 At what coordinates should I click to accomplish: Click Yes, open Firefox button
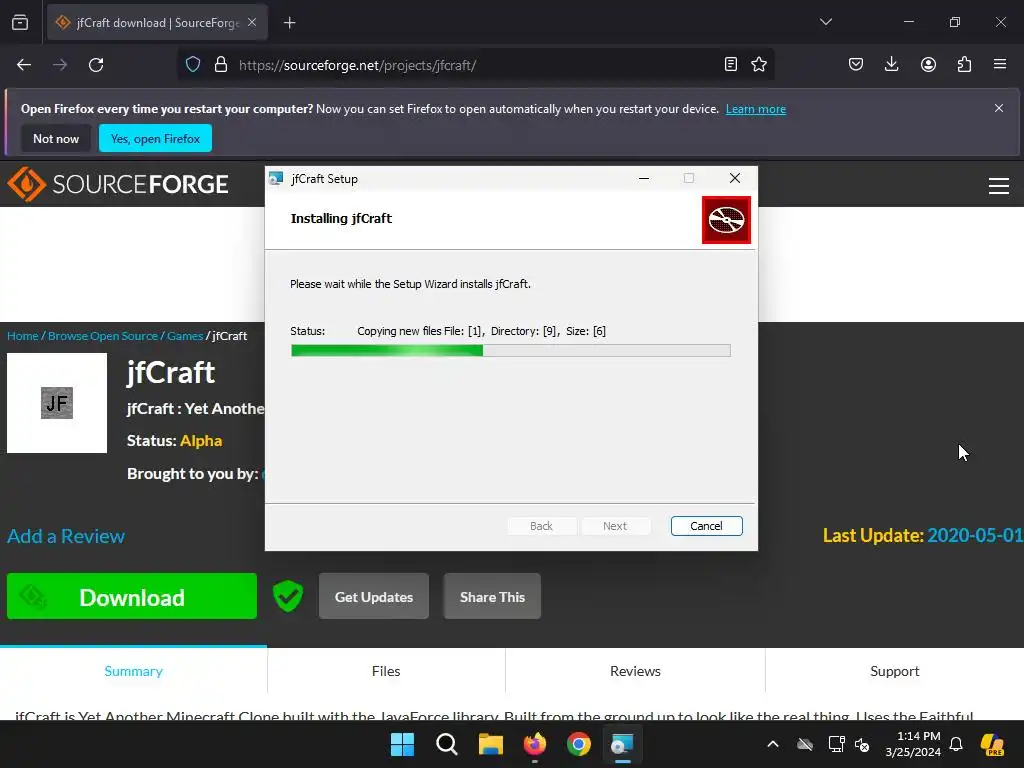155,138
